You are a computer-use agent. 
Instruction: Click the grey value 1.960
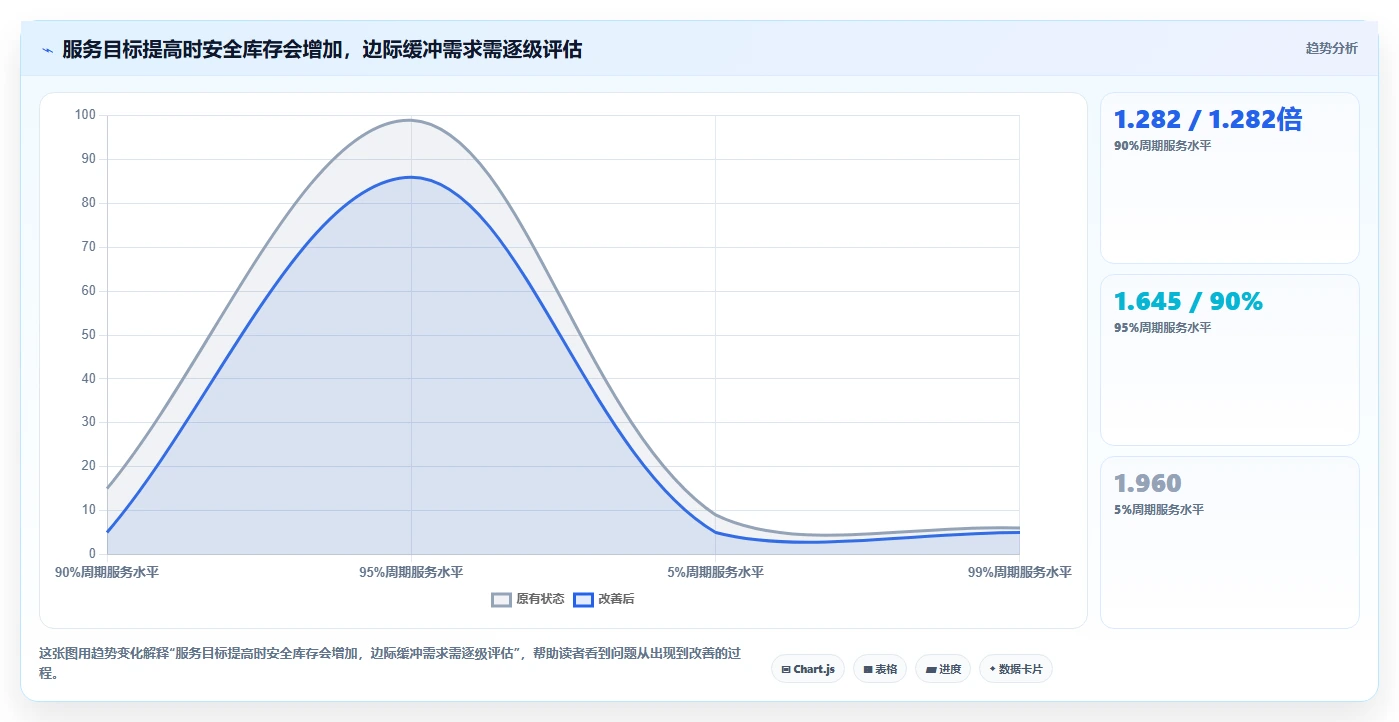(1148, 483)
